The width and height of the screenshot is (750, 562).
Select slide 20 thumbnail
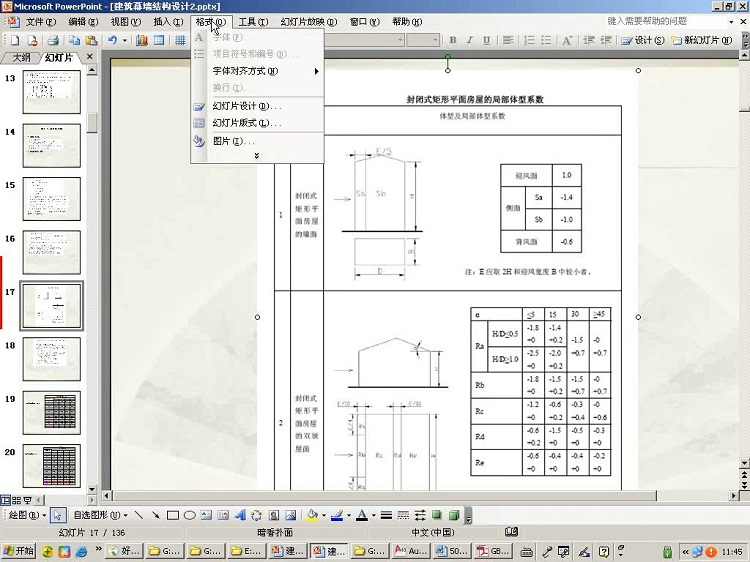[52, 466]
